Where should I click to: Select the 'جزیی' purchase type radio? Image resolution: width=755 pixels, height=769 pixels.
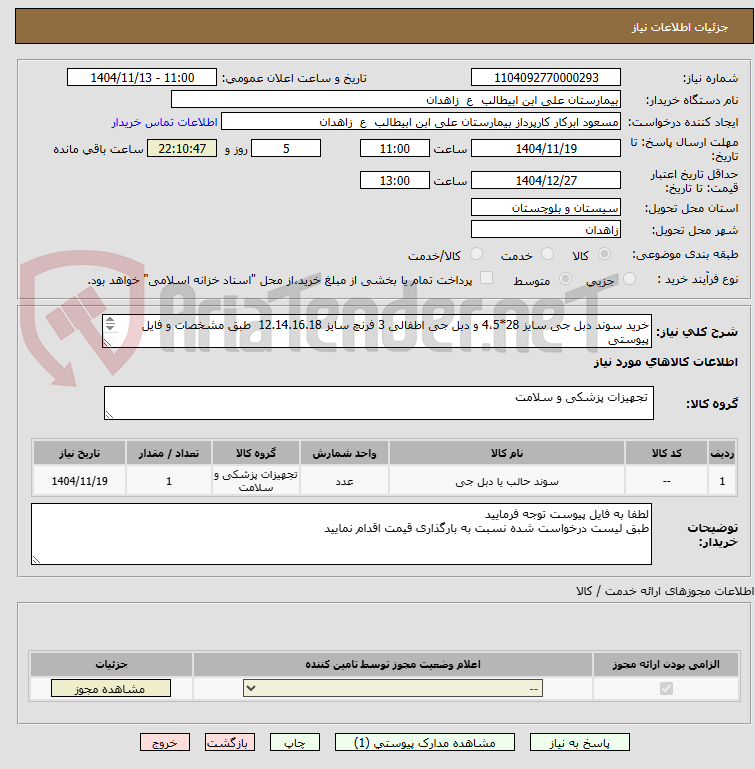click(629, 279)
